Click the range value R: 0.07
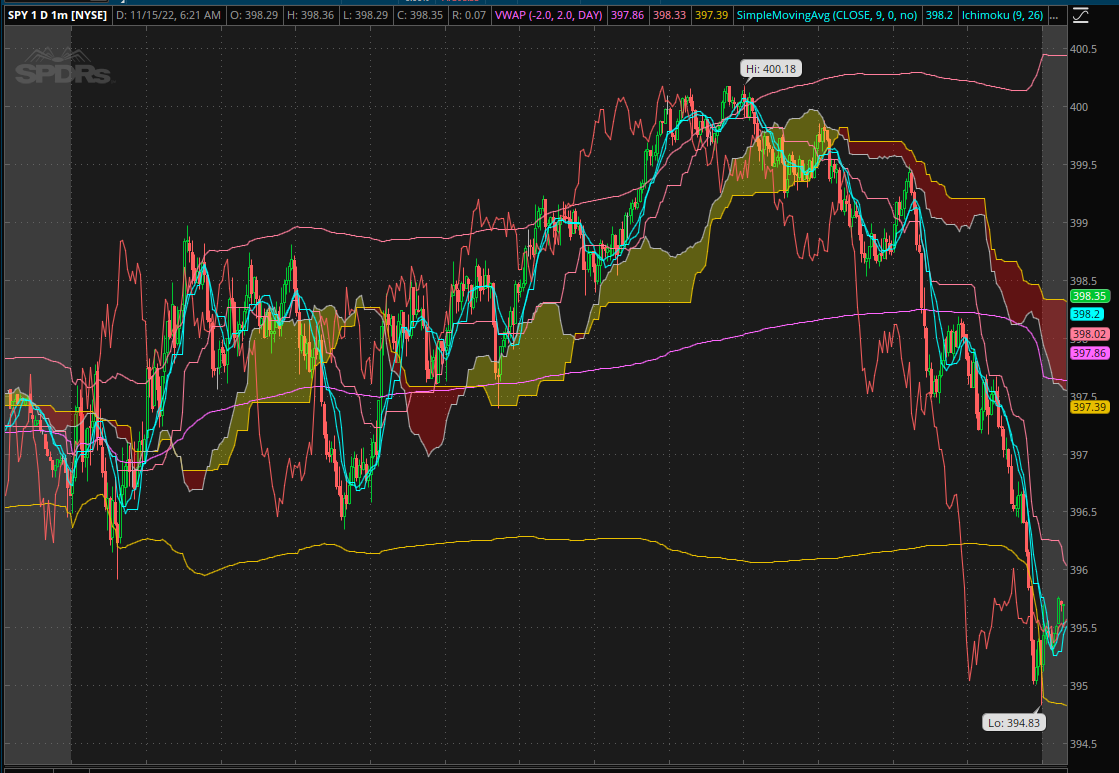The image size is (1119, 773). (469, 15)
